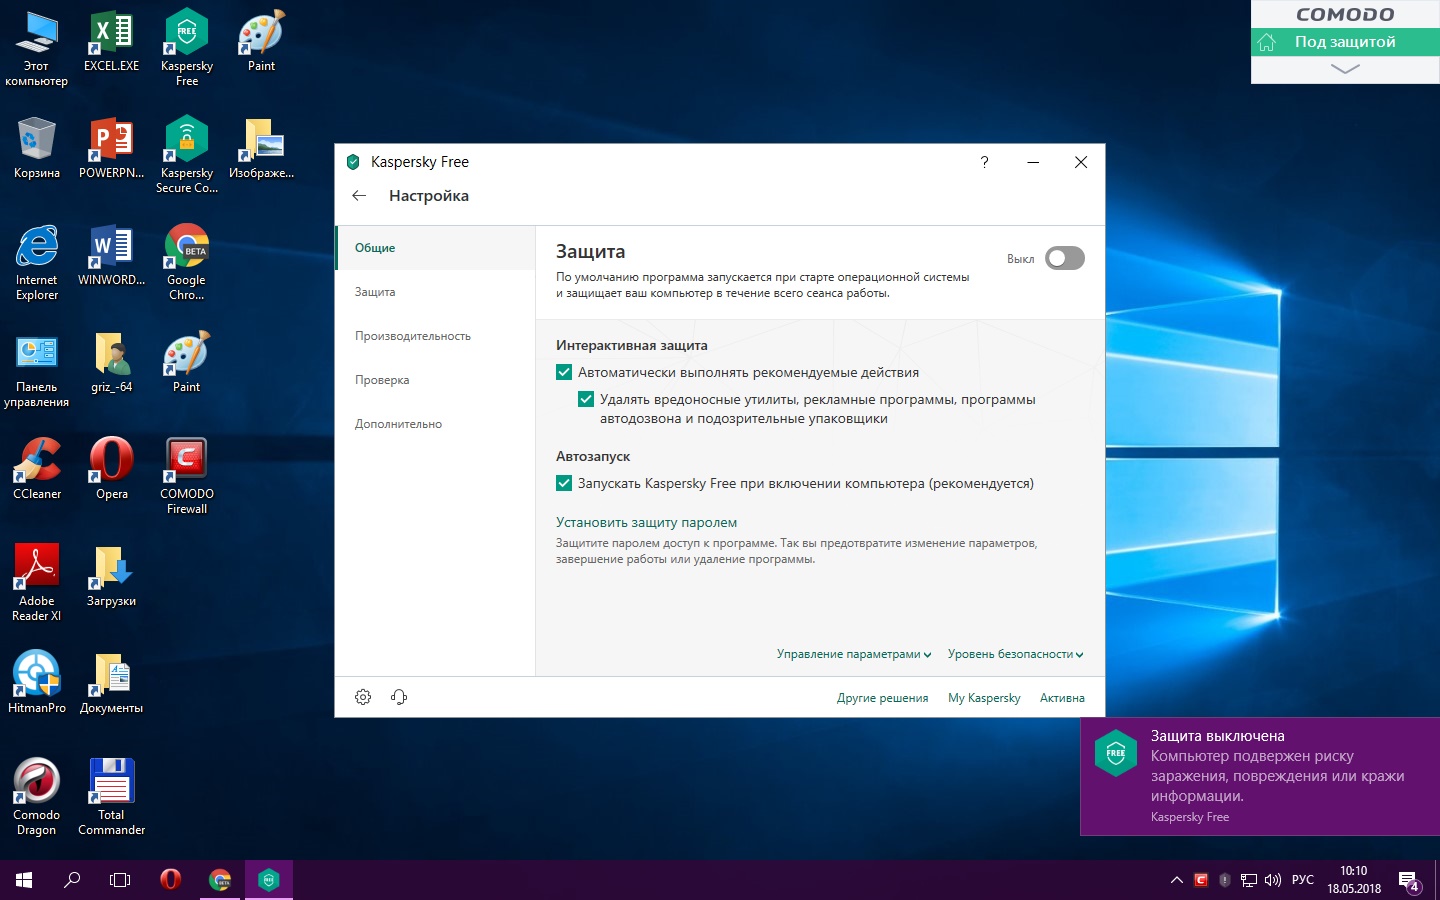This screenshot has width=1440, height=900.
Task: Expand the COMODO widget chevron
Action: point(1345,69)
